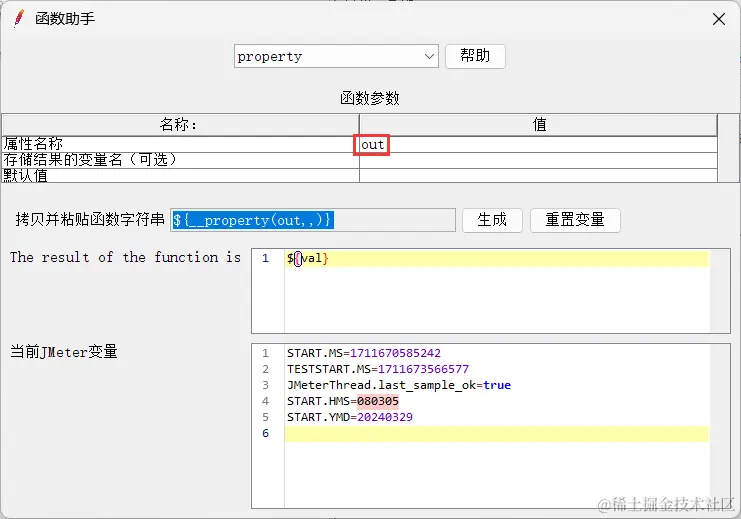This screenshot has height=519, width=741.
Task: Click the JMeter variables area vertical scrollbar
Action: (x=720, y=426)
